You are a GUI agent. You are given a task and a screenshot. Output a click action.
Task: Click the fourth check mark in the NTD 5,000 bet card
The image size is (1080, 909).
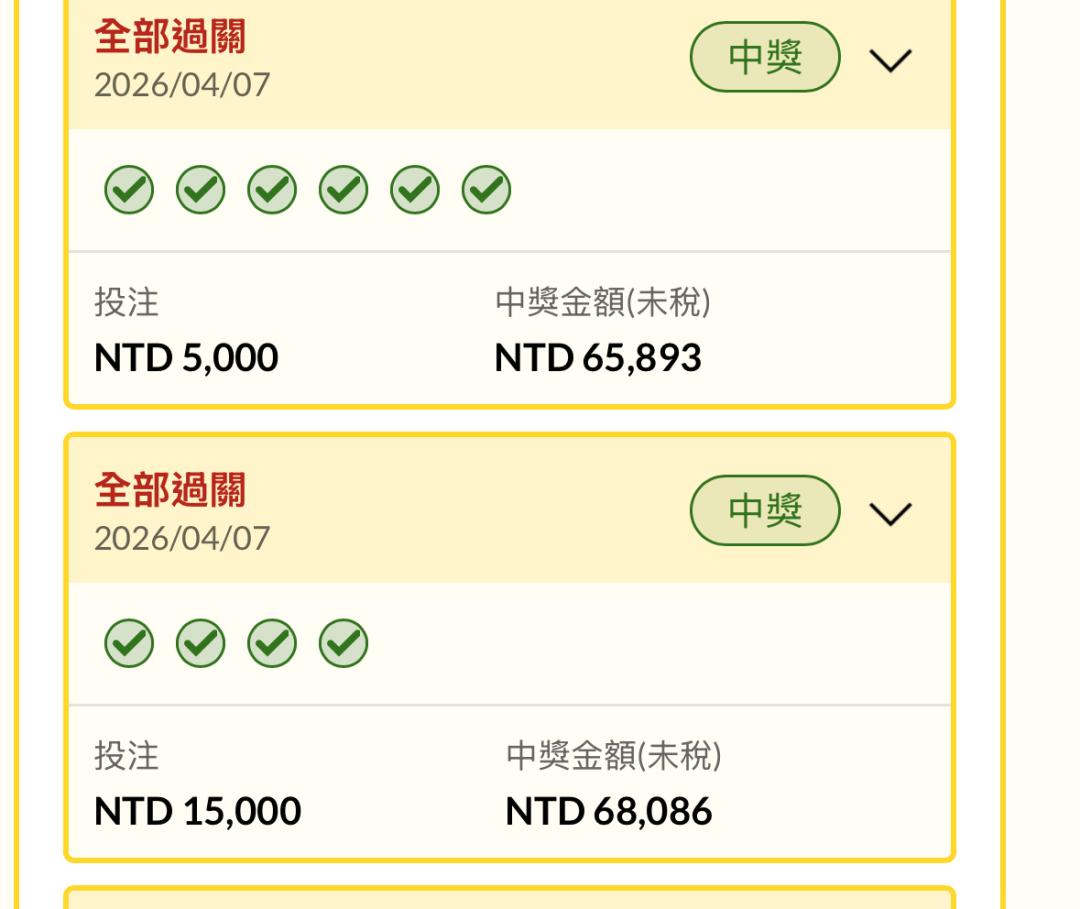(343, 190)
